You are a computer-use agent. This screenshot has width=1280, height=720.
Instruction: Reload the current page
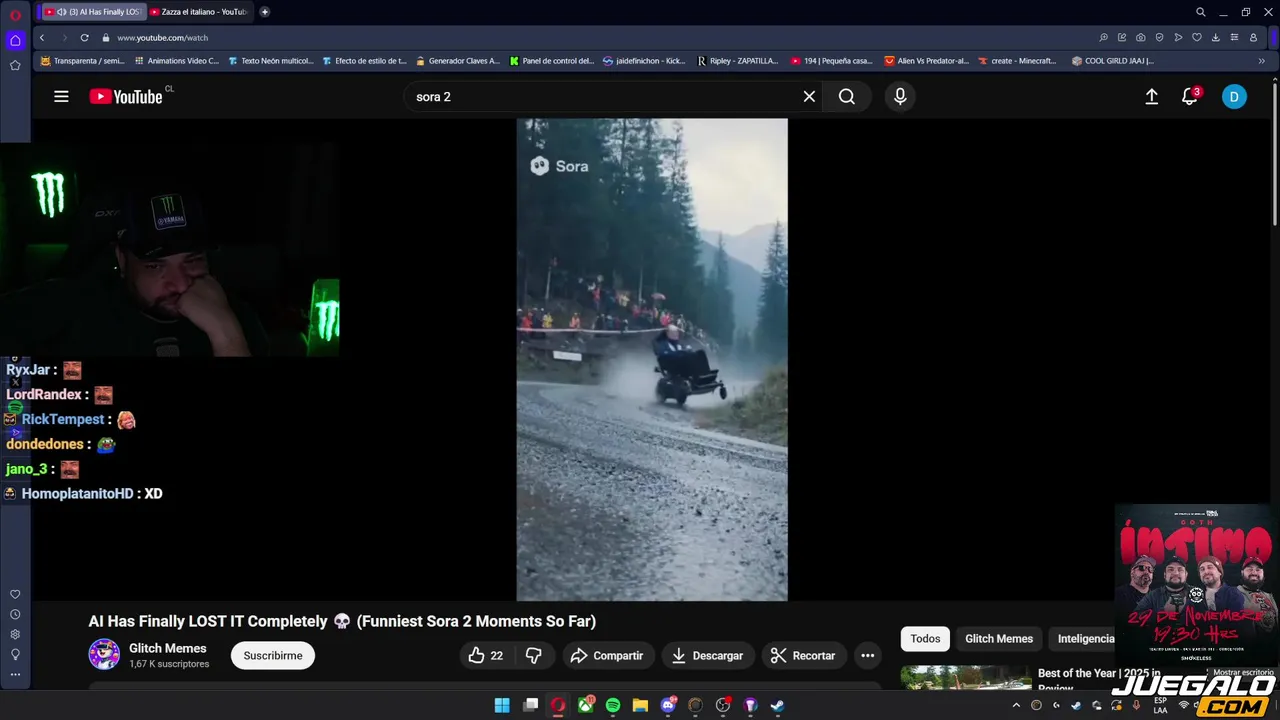85,37
